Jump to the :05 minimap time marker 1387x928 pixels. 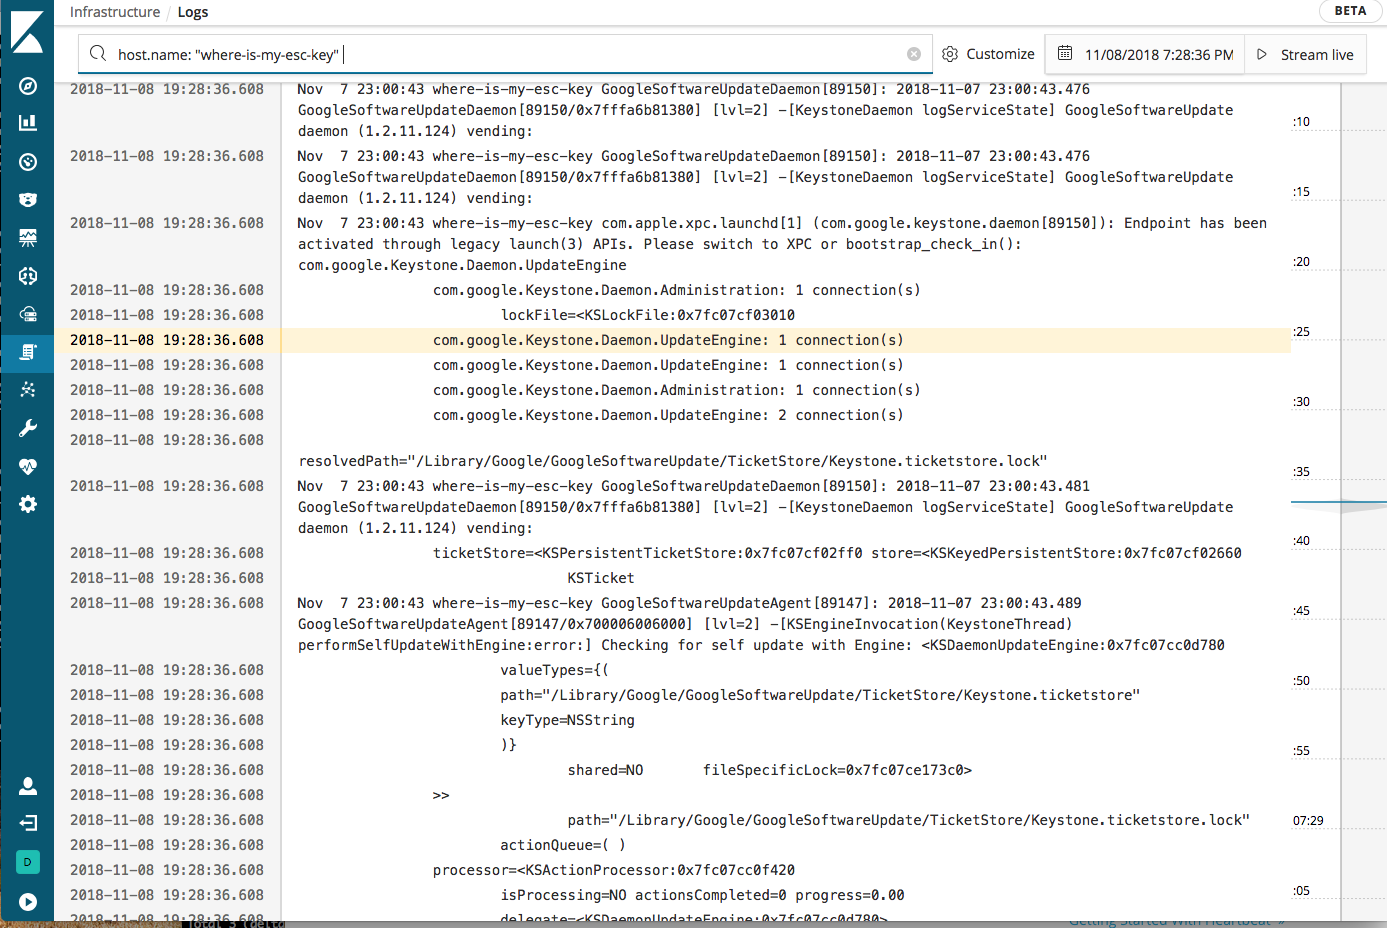pyautogui.click(x=1301, y=891)
